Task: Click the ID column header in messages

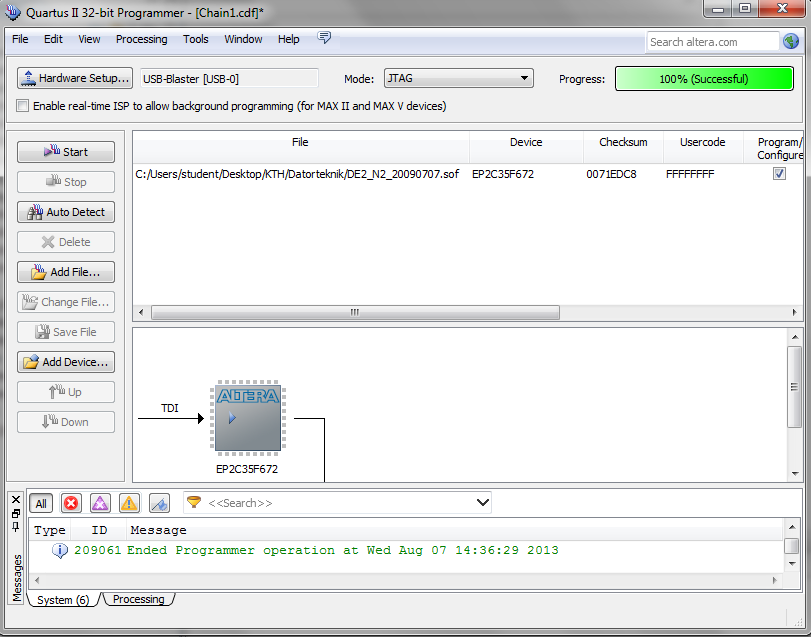Action: 99,530
